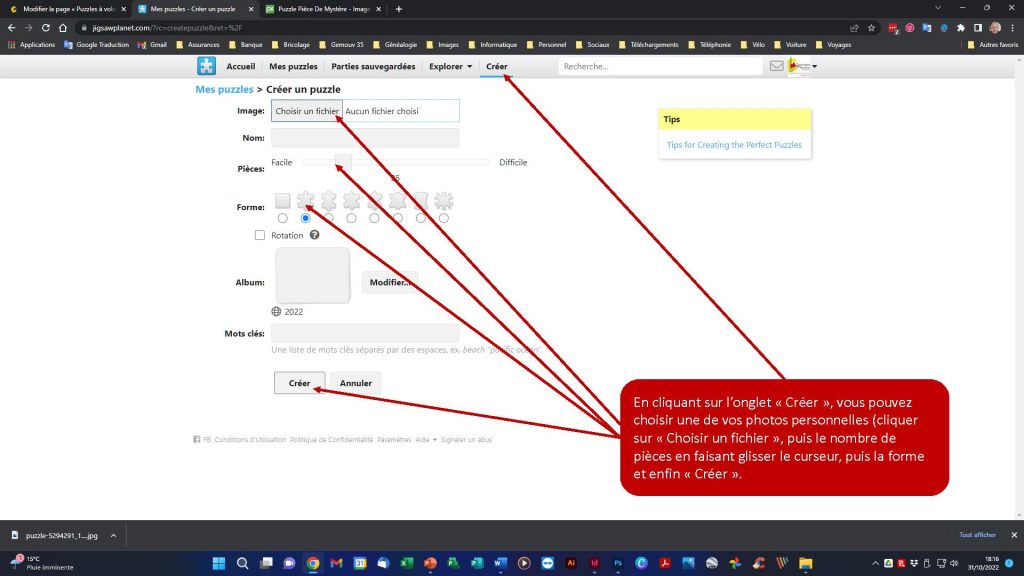
Task: Click the pieces difficulty slider handle
Action: point(343,162)
